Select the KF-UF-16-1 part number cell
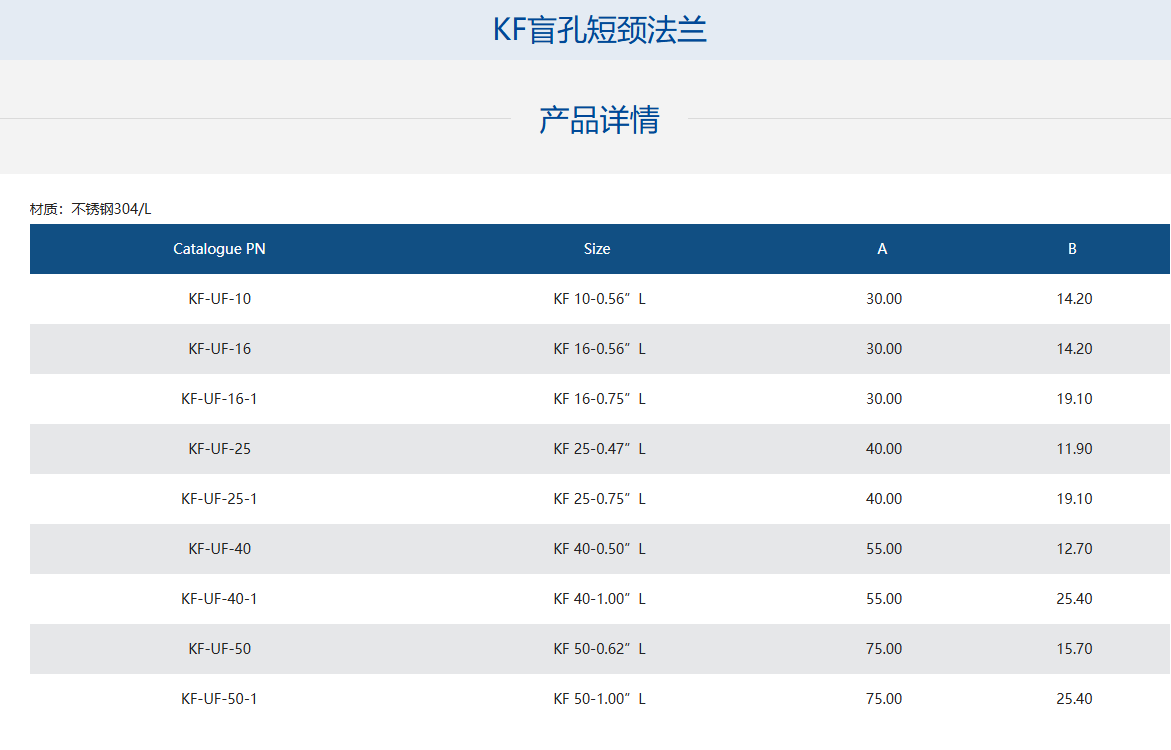1171x750 pixels. (x=219, y=399)
